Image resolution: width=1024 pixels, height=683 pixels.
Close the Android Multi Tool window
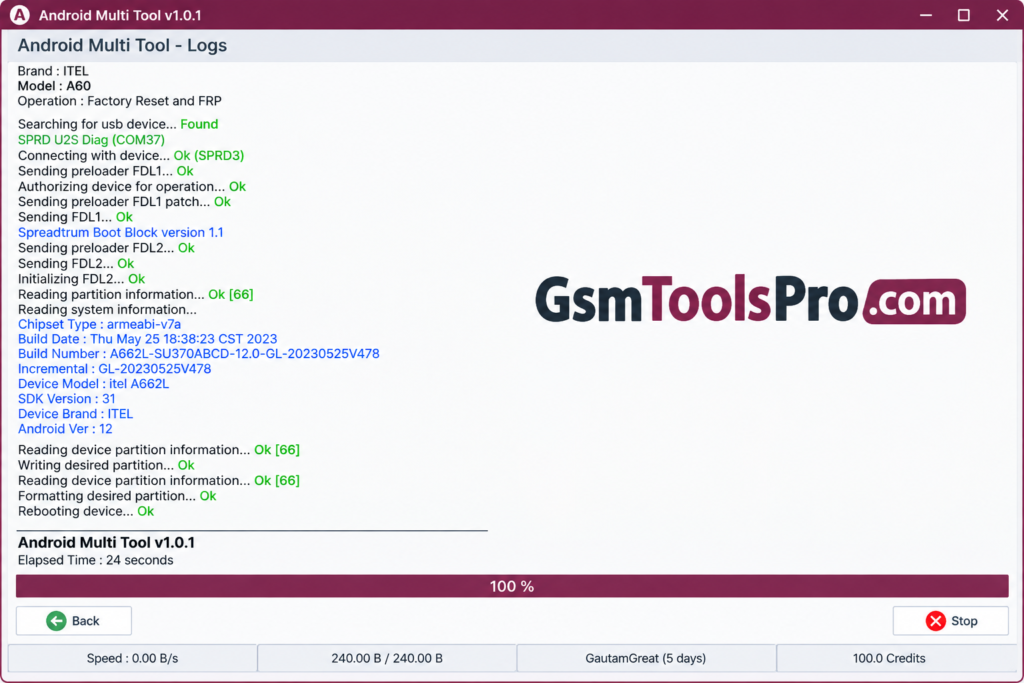pyautogui.click(x=1002, y=15)
